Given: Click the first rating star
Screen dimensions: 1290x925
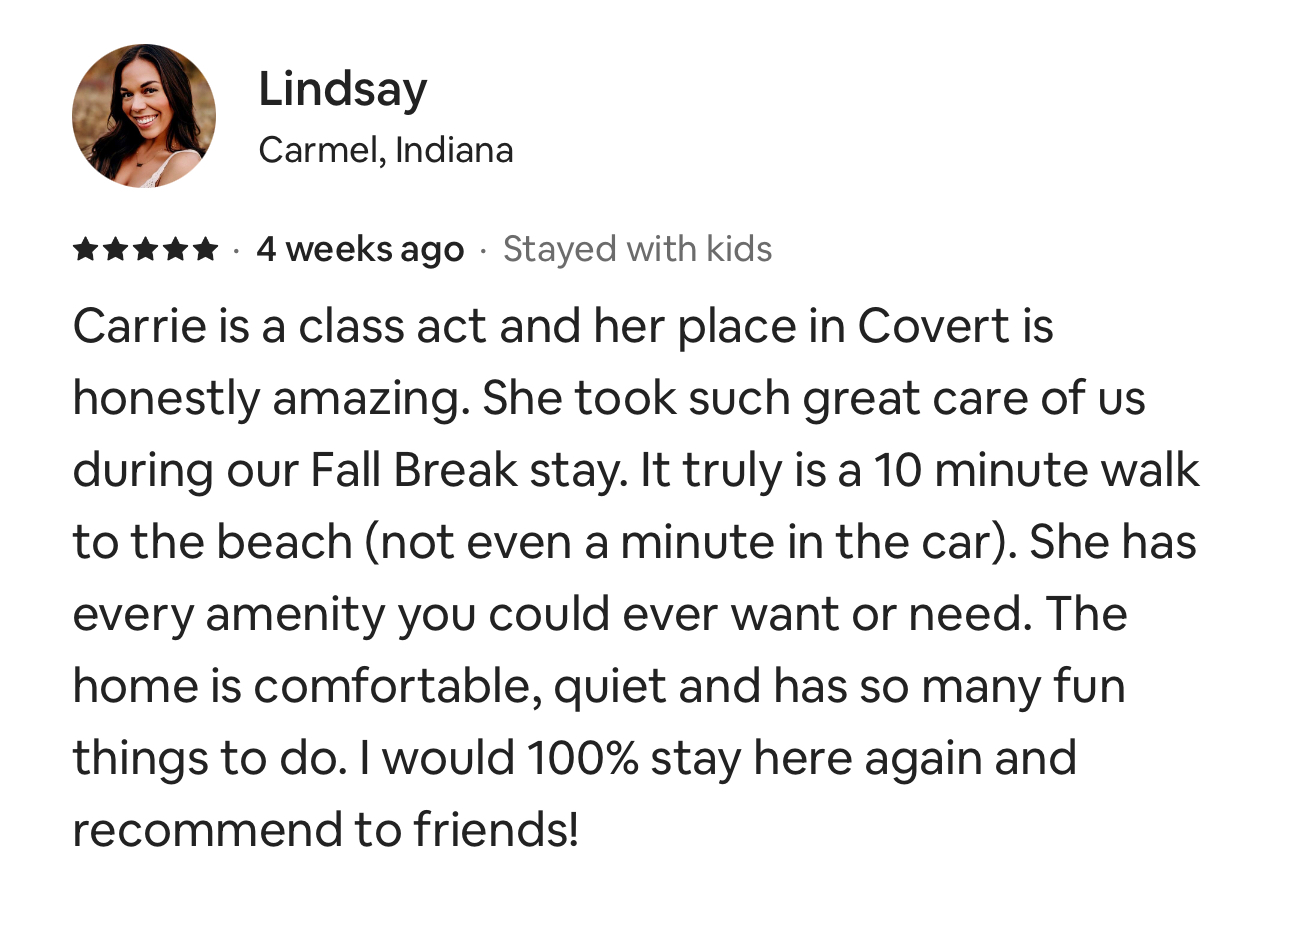Looking at the screenshot, I should click(86, 249).
